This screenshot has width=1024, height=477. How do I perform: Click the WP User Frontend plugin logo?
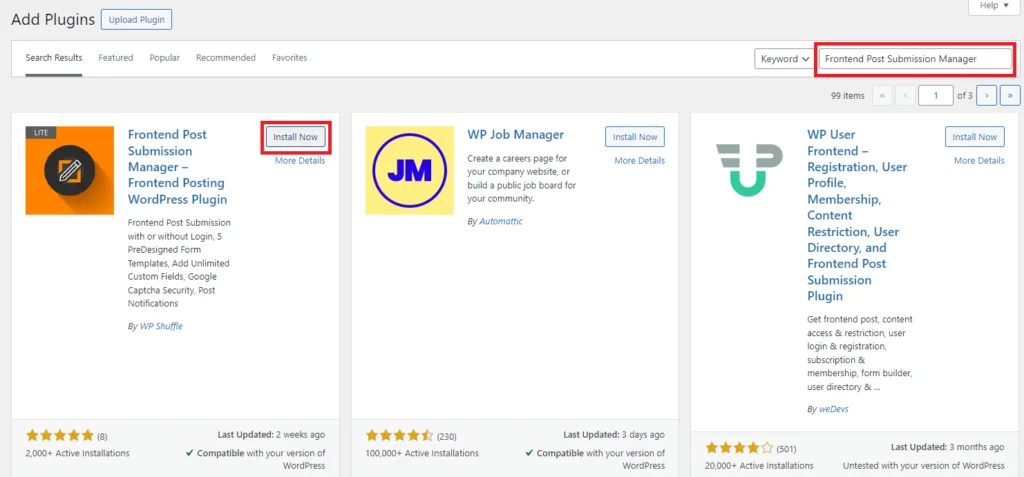749,171
